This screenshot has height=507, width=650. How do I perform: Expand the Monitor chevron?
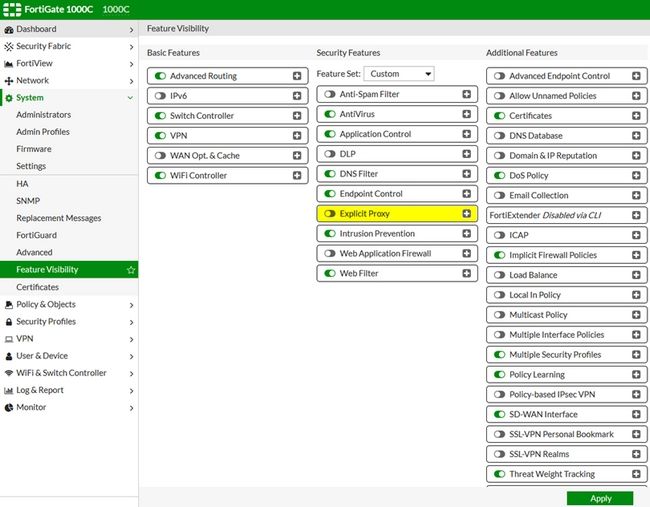pos(131,408)
